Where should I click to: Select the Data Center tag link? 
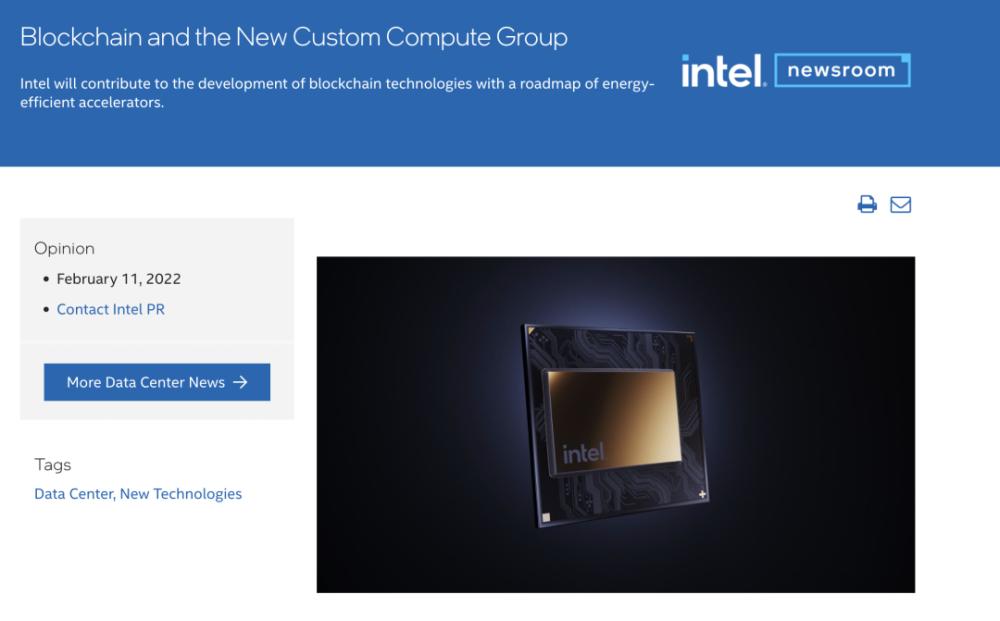click(x=74, y=494)
